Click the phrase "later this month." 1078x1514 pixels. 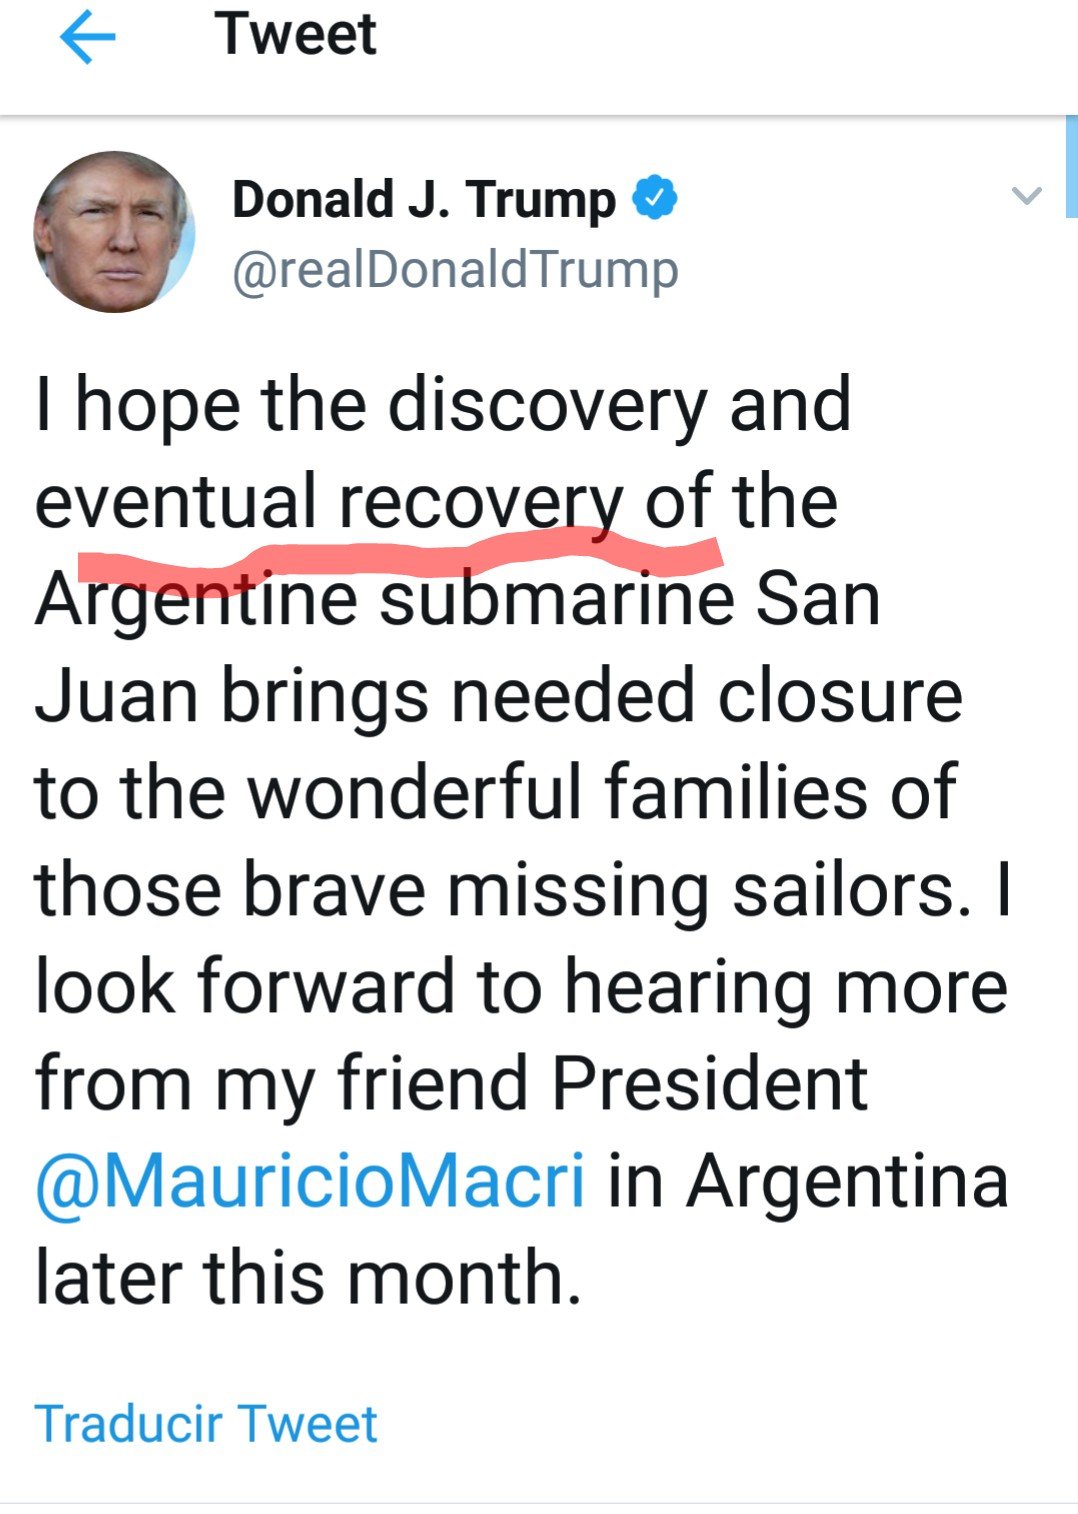click(308, 1278)
